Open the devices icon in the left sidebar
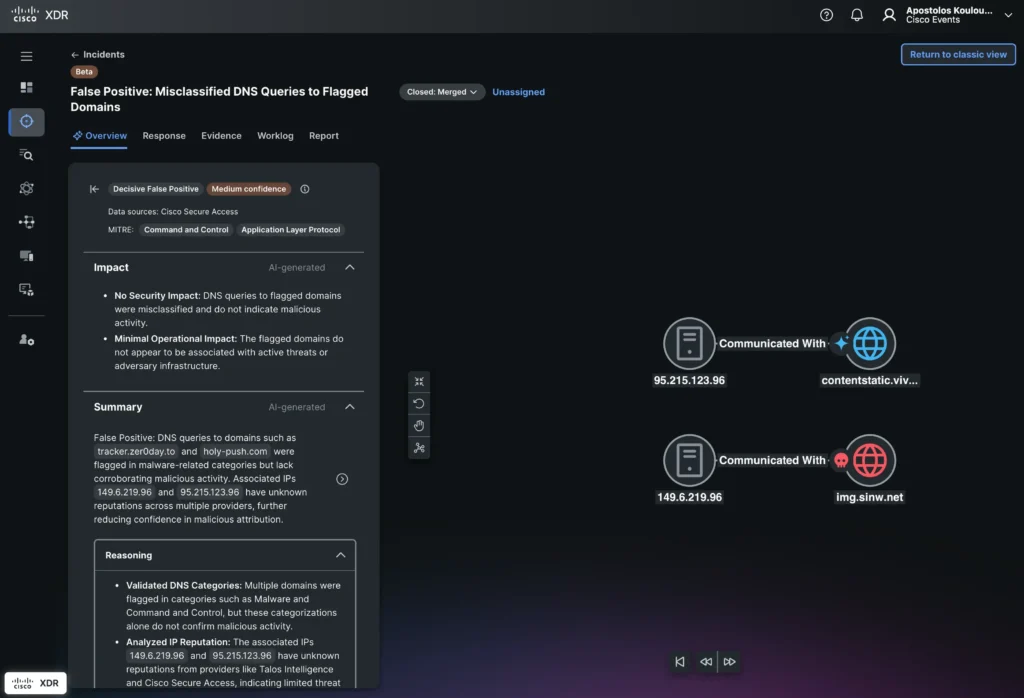 point(26,255)
